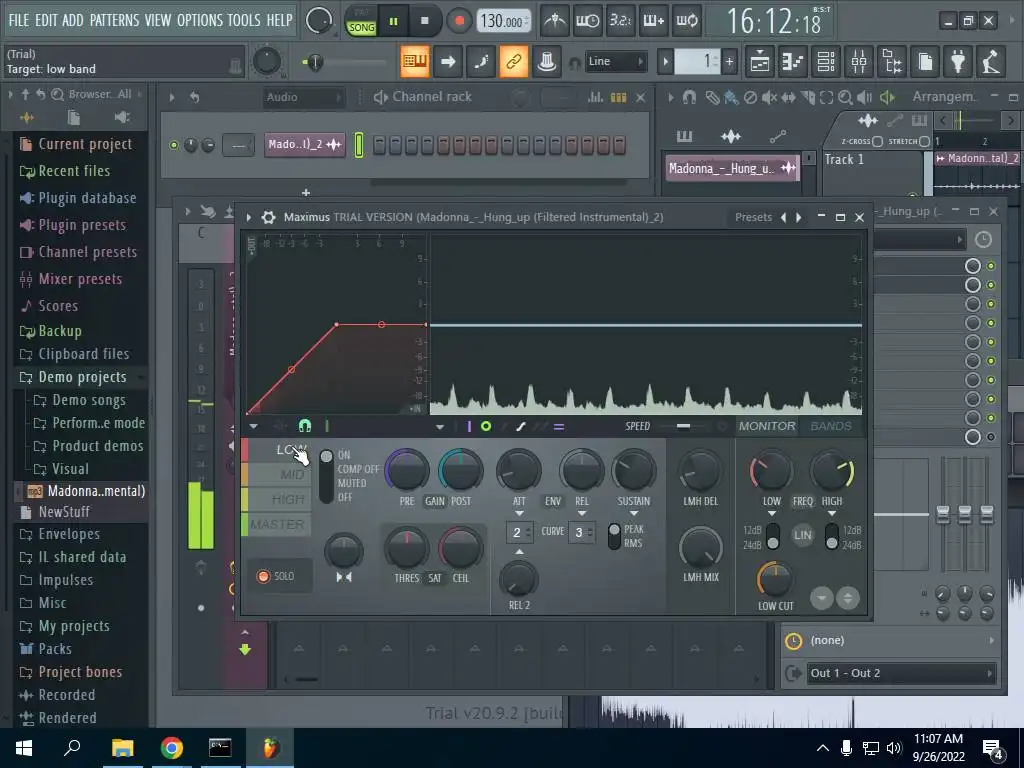Open the browser and plugin picker icon
Image resolution: width=1024 pixels, height=768 pixels.
893,61
